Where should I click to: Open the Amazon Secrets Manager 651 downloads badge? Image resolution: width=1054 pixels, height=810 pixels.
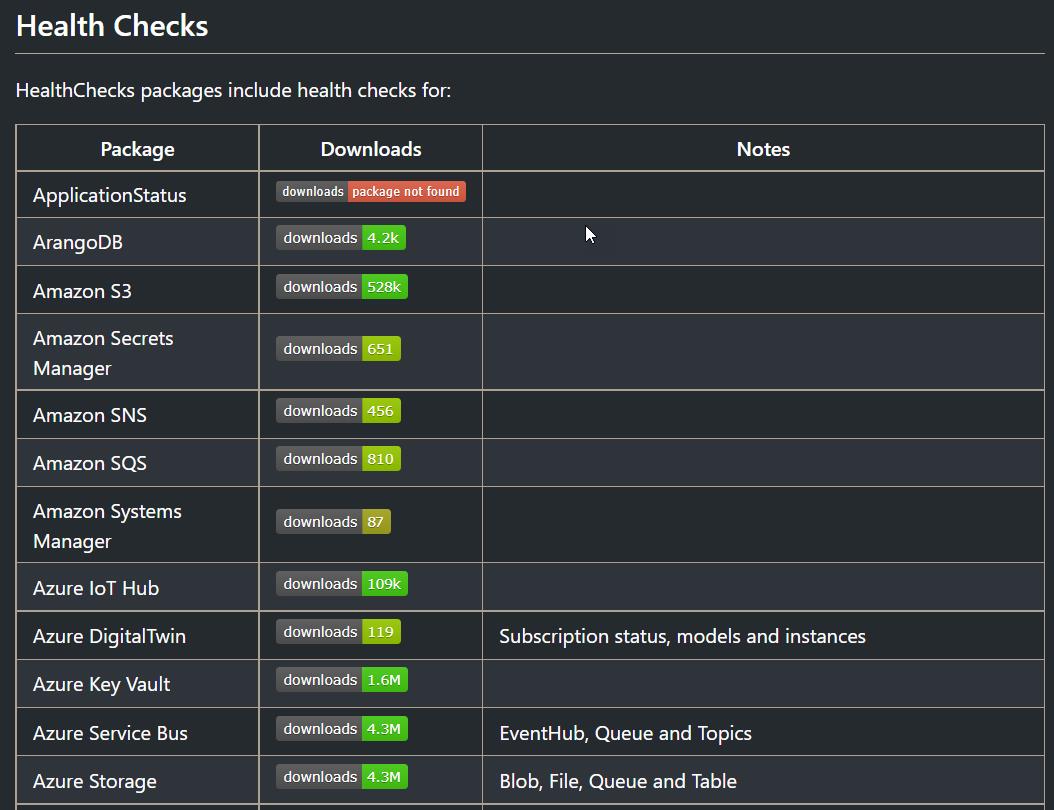(338, 349)
